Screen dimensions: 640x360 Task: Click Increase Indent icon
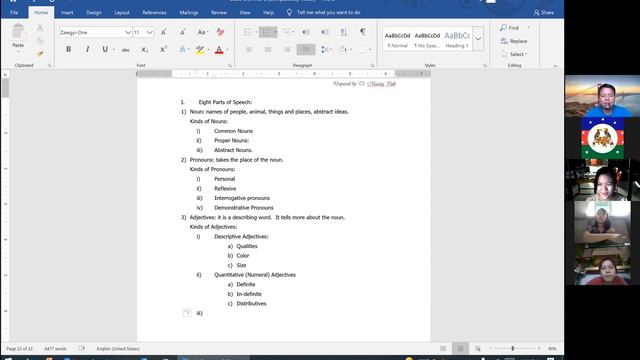[324, 32]
